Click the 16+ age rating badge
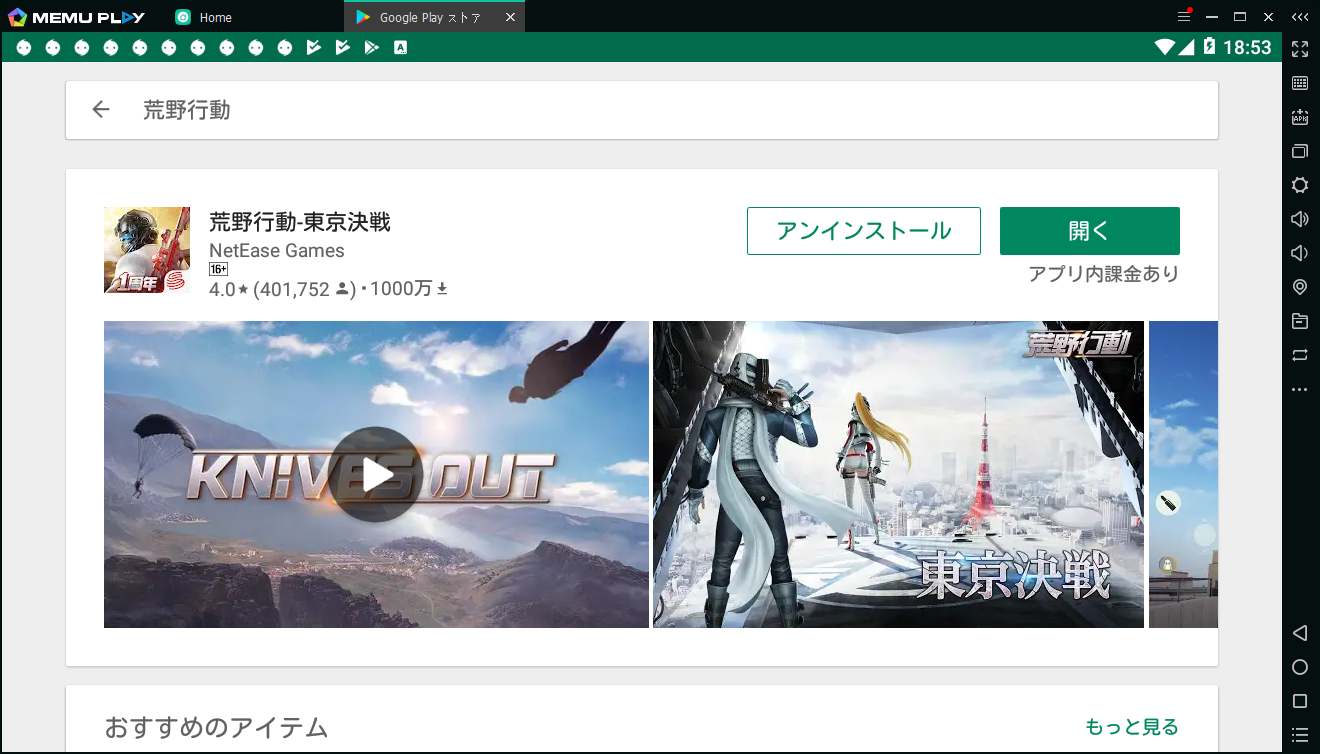The height and width of the screenshot is (754, 1320). (x=219, y=269)
